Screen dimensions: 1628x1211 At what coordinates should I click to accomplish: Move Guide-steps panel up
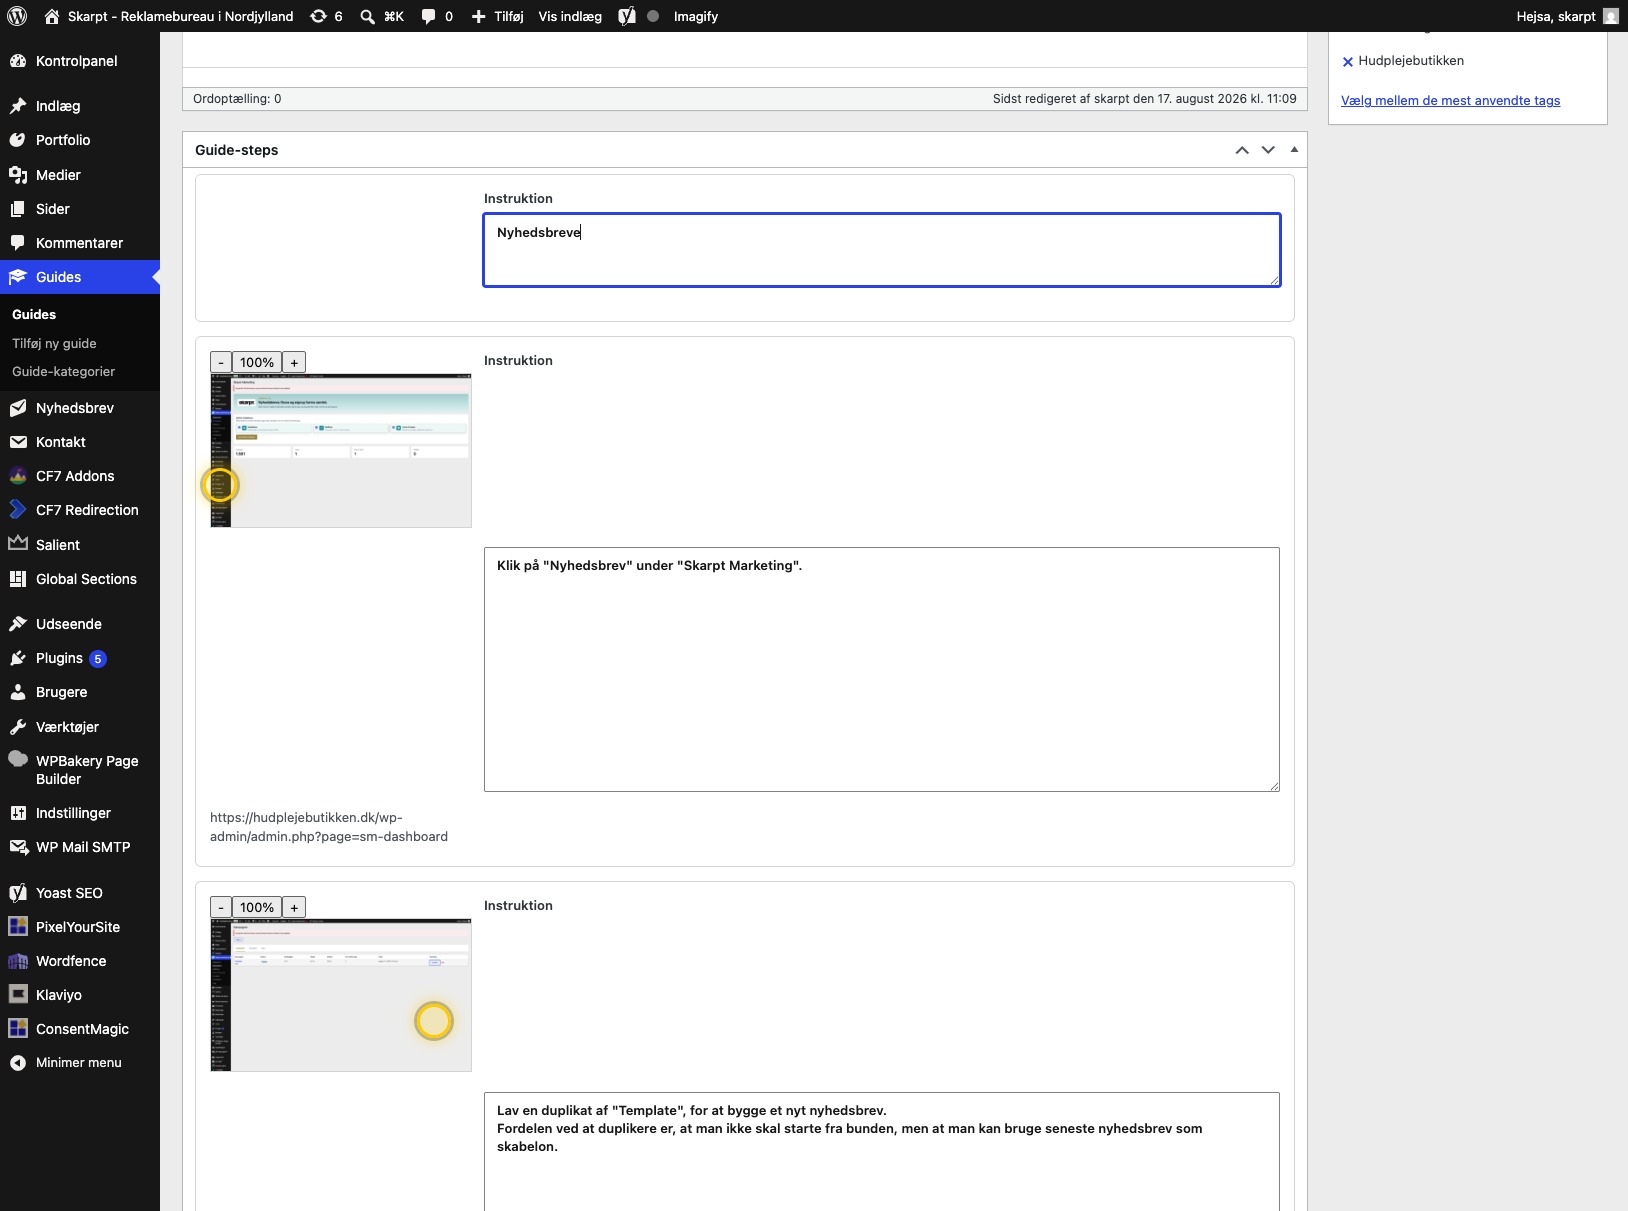(1242, 150)
